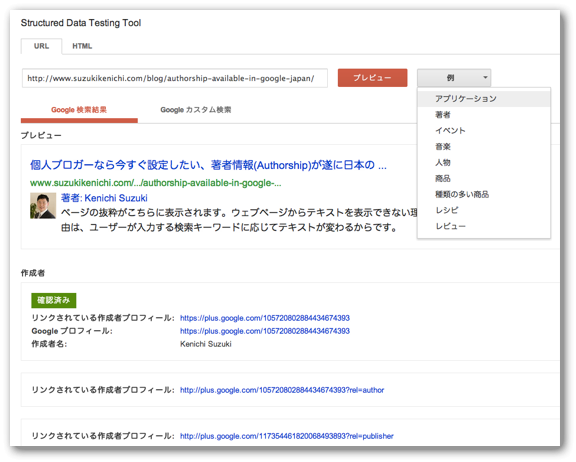Click the author profile photo thumbnail
The height and width of the screenshot is (462, 576).
click(x=43, y=206)
